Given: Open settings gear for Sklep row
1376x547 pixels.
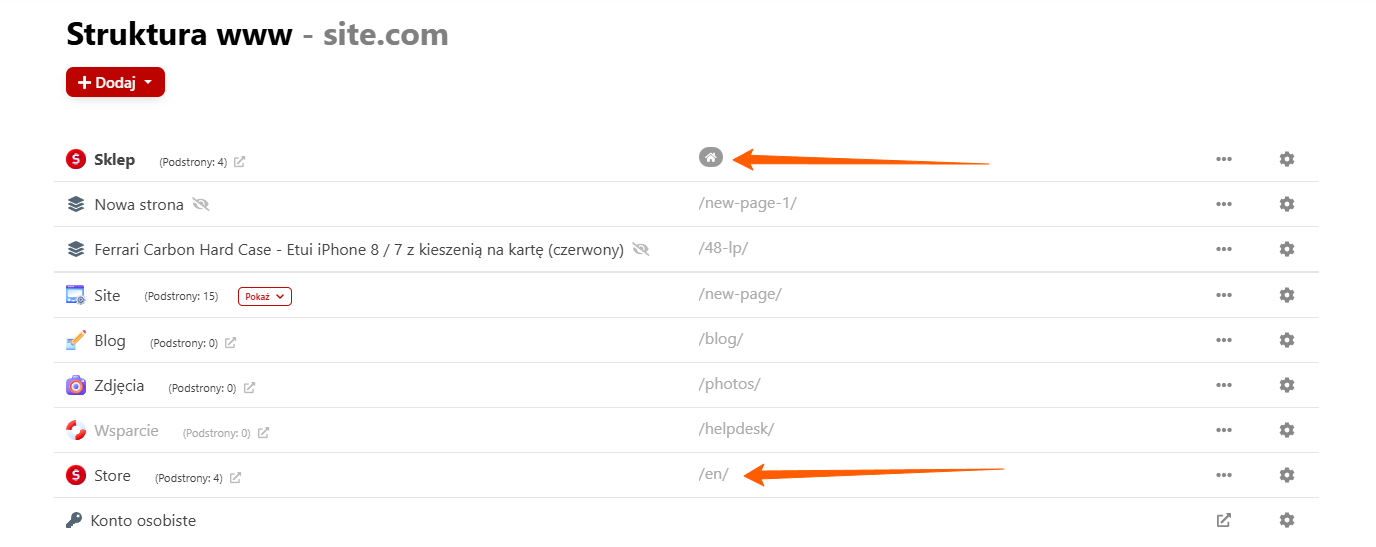Looking at the screenshot, I should click(x=1287, y=159).
